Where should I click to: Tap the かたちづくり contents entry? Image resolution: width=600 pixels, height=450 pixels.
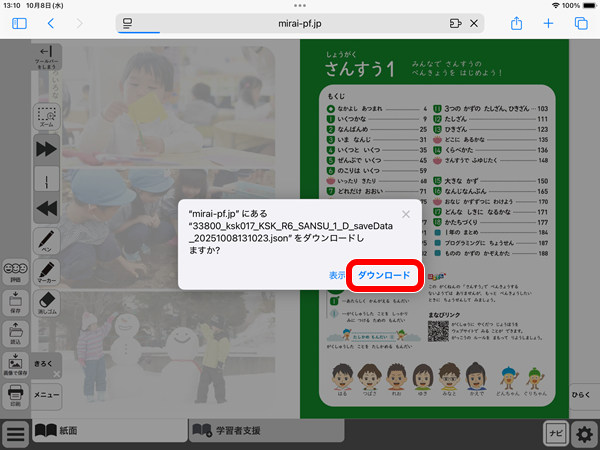tap(491, 222)
